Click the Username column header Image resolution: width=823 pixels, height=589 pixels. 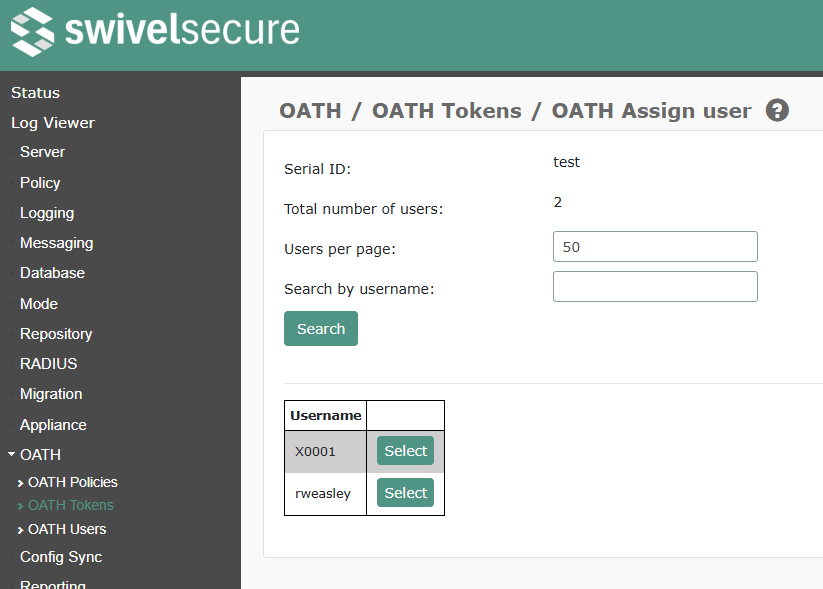click(x=325, y=416)
